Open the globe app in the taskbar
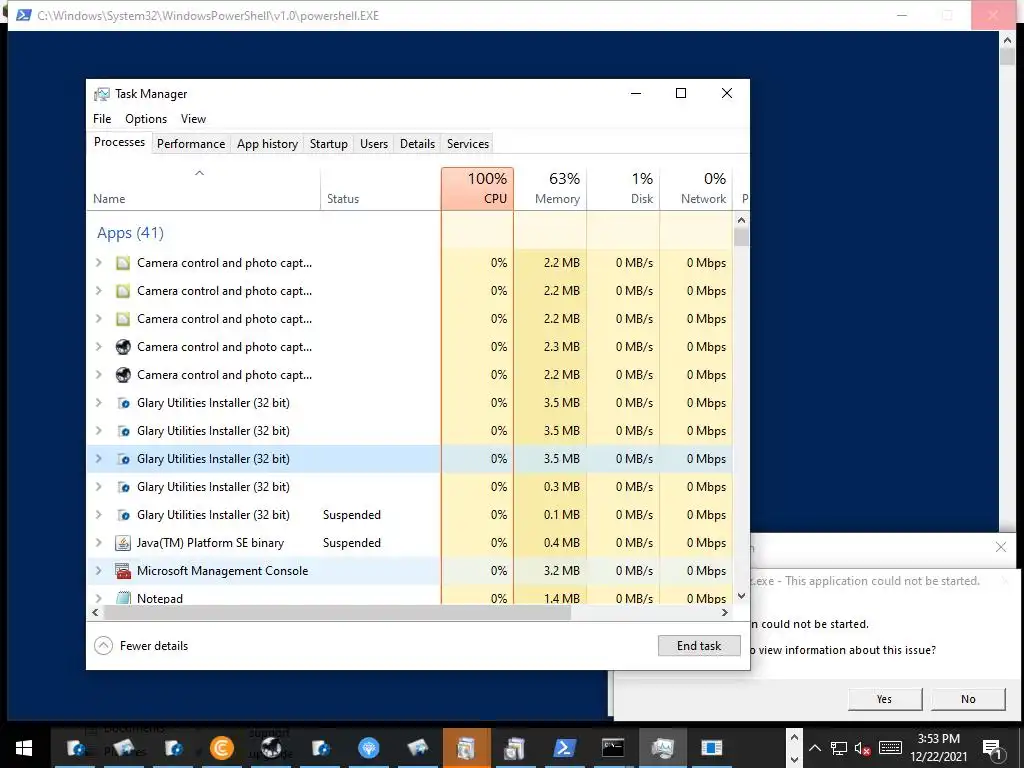Image resolution: width=1024 pixels, height=768 pixels. tap(271, 748)
